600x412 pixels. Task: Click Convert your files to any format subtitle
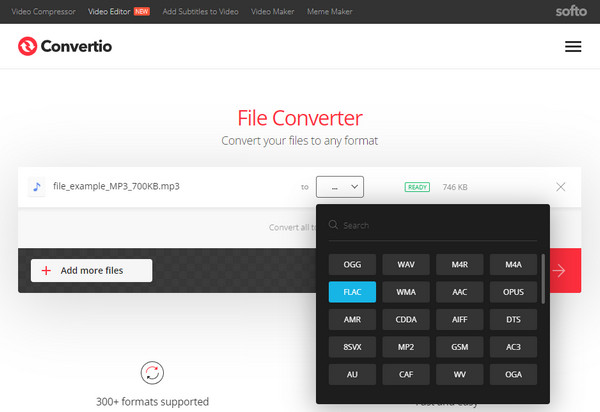[x=300, y=141]
